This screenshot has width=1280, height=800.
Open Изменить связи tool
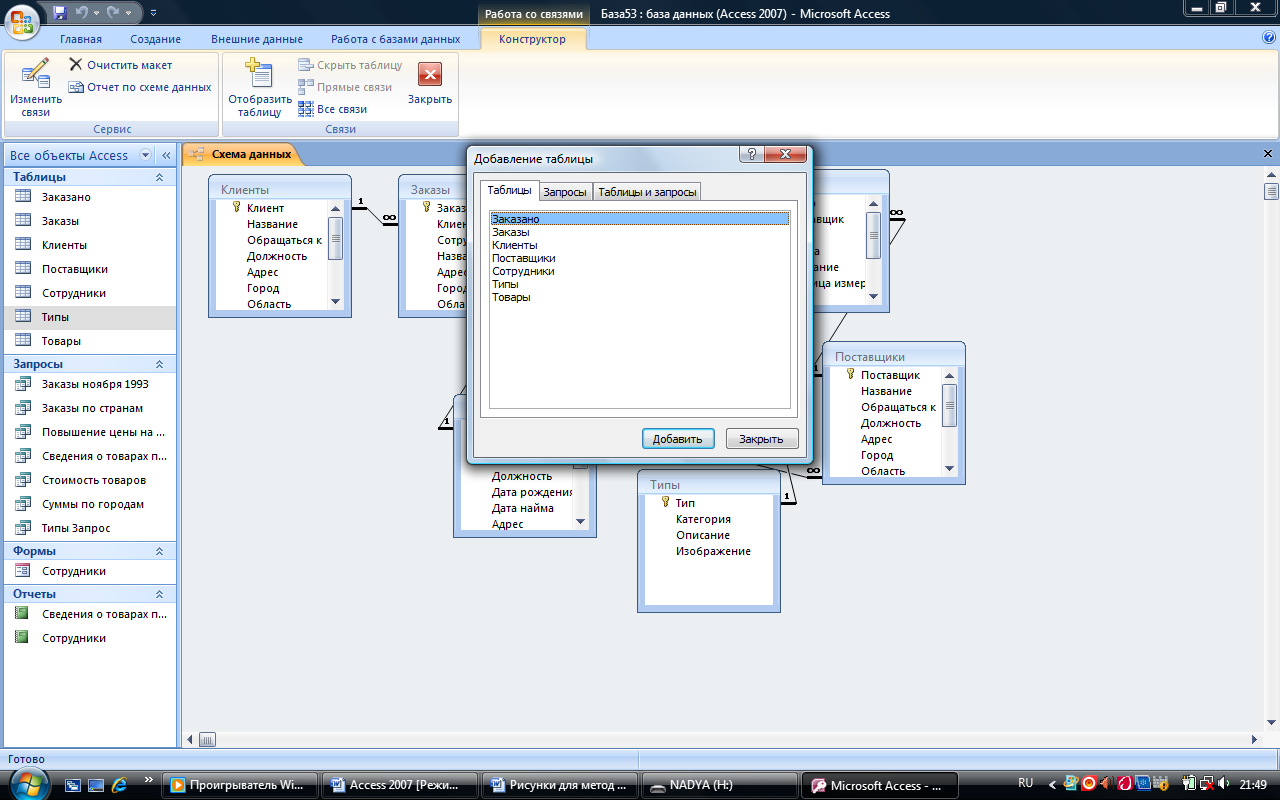point(36,88)
